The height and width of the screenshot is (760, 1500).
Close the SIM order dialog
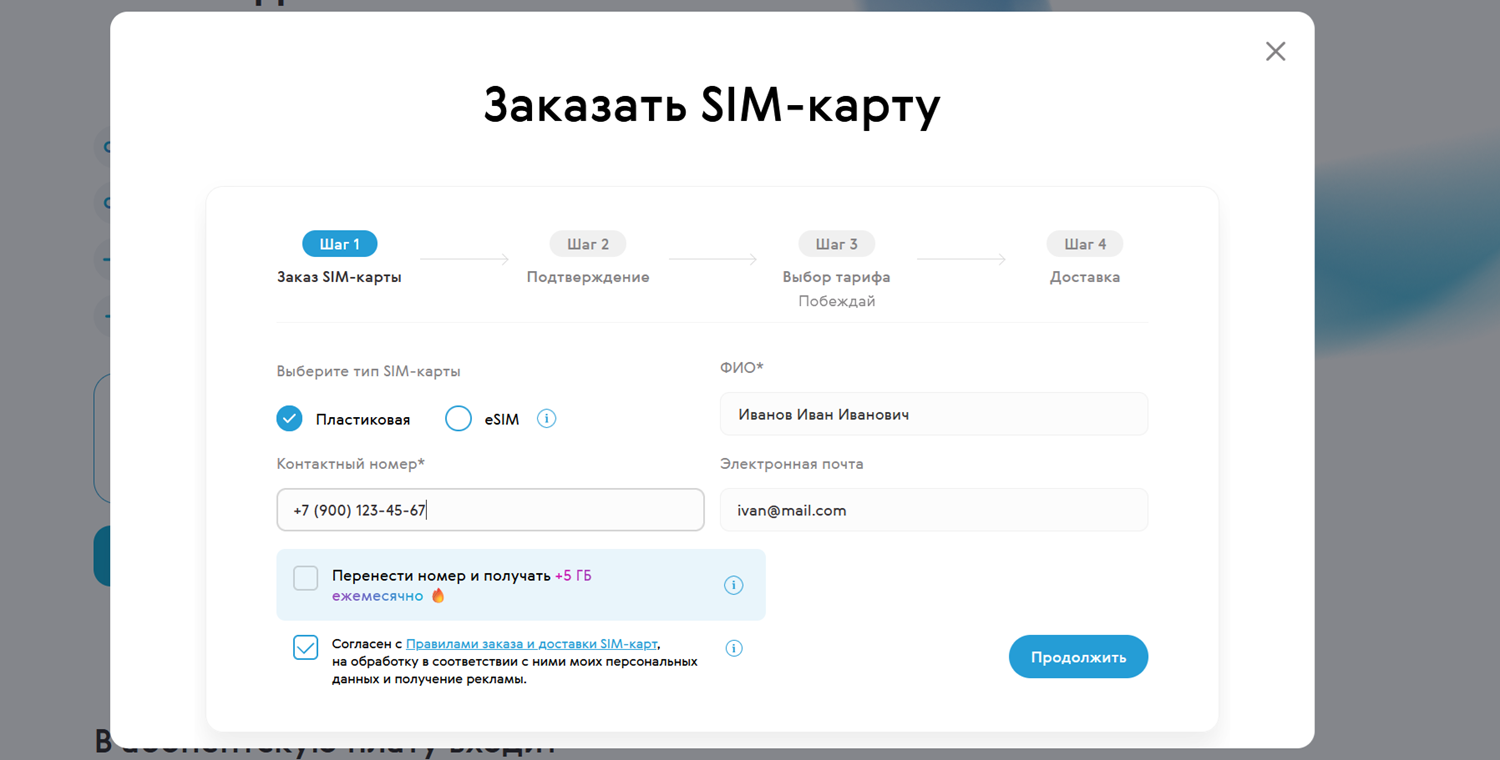point(1275,51)
